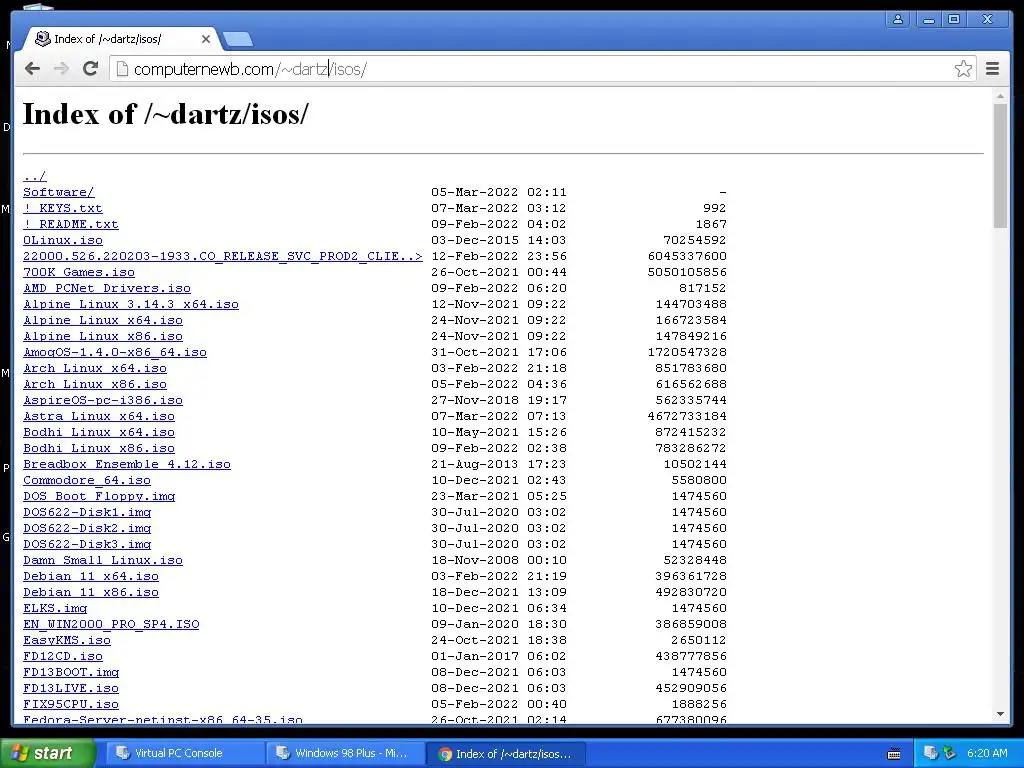This screenshot has width=1024, height=768.
Task: Download Arch_Linux_x64.iso
Action: [95, 368]
